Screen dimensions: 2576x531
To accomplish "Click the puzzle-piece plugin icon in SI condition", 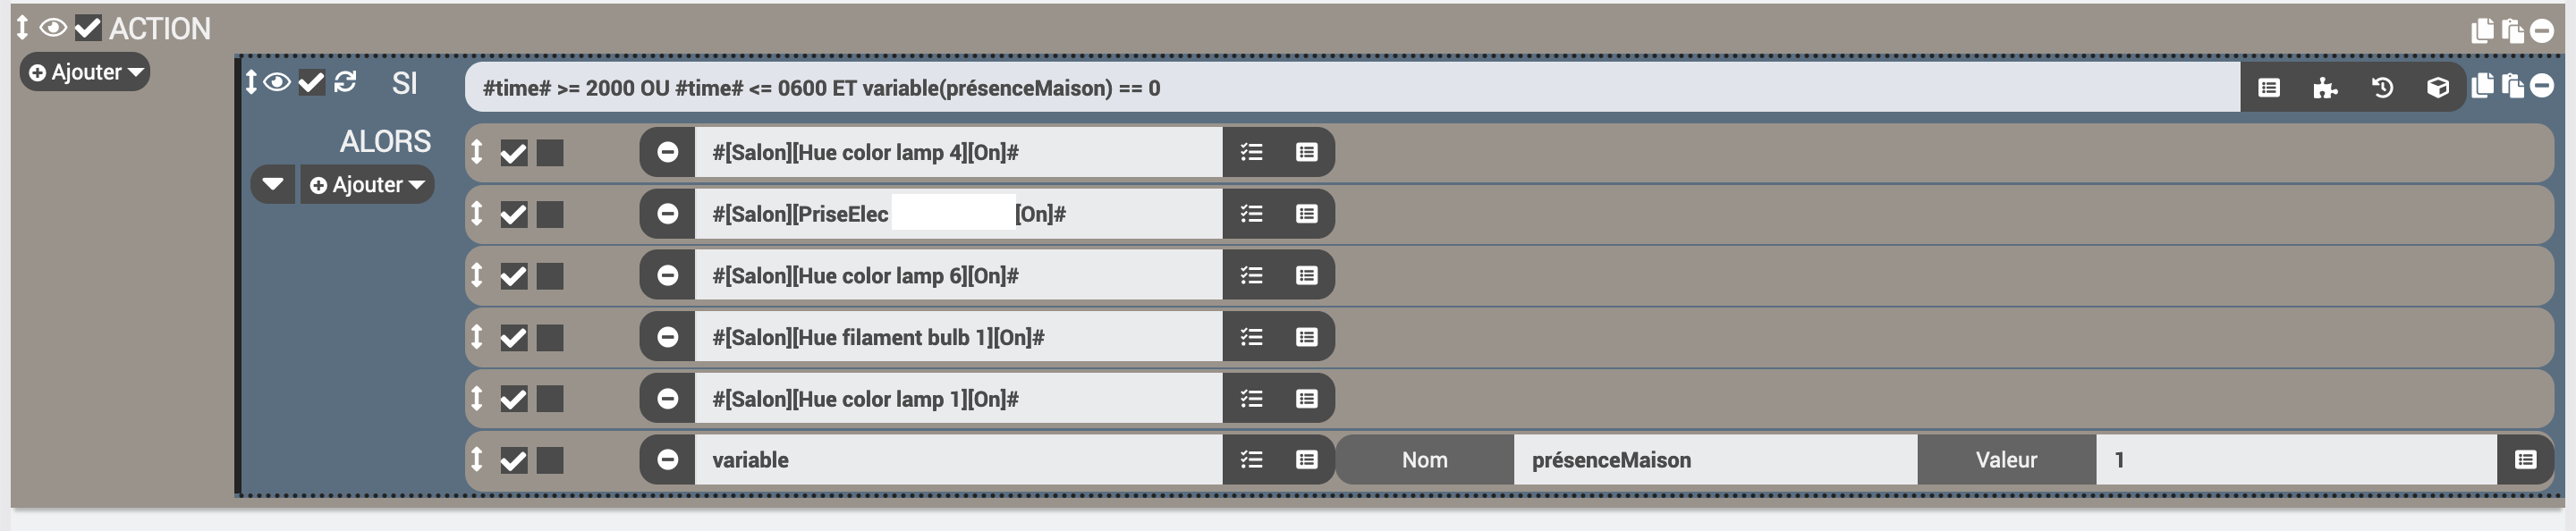I will click(x=2325, y=88).
